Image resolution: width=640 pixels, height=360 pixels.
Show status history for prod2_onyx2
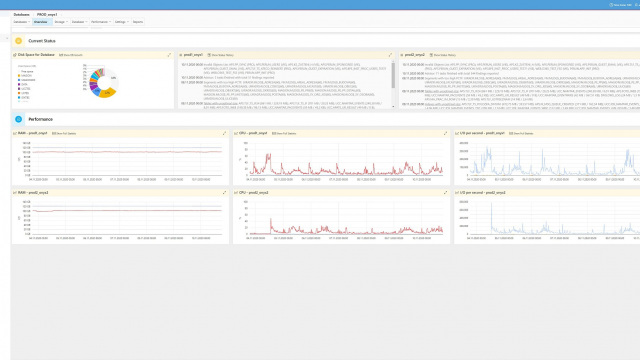pyautogui.click(x=443, y=55)
